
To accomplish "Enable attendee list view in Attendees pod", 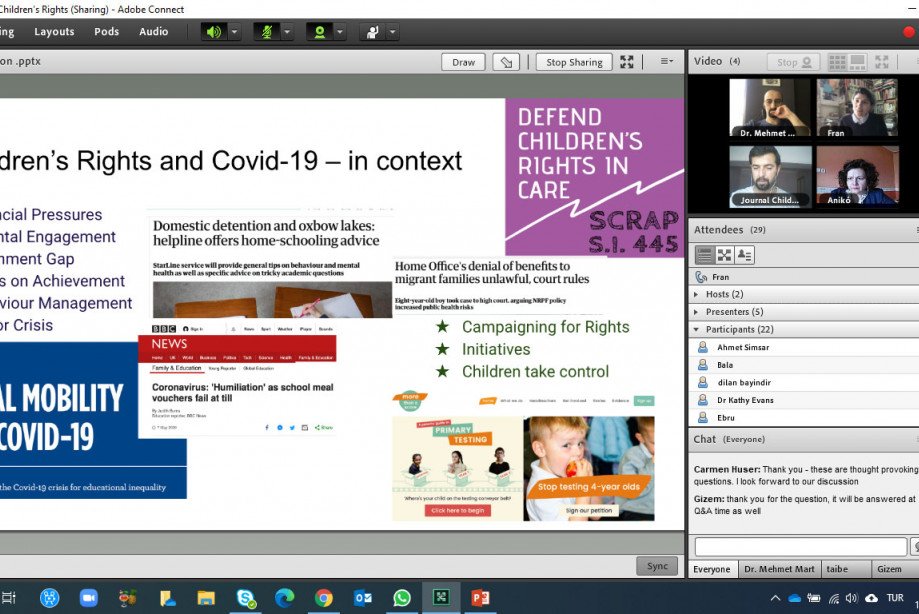I will click(706, 254).
